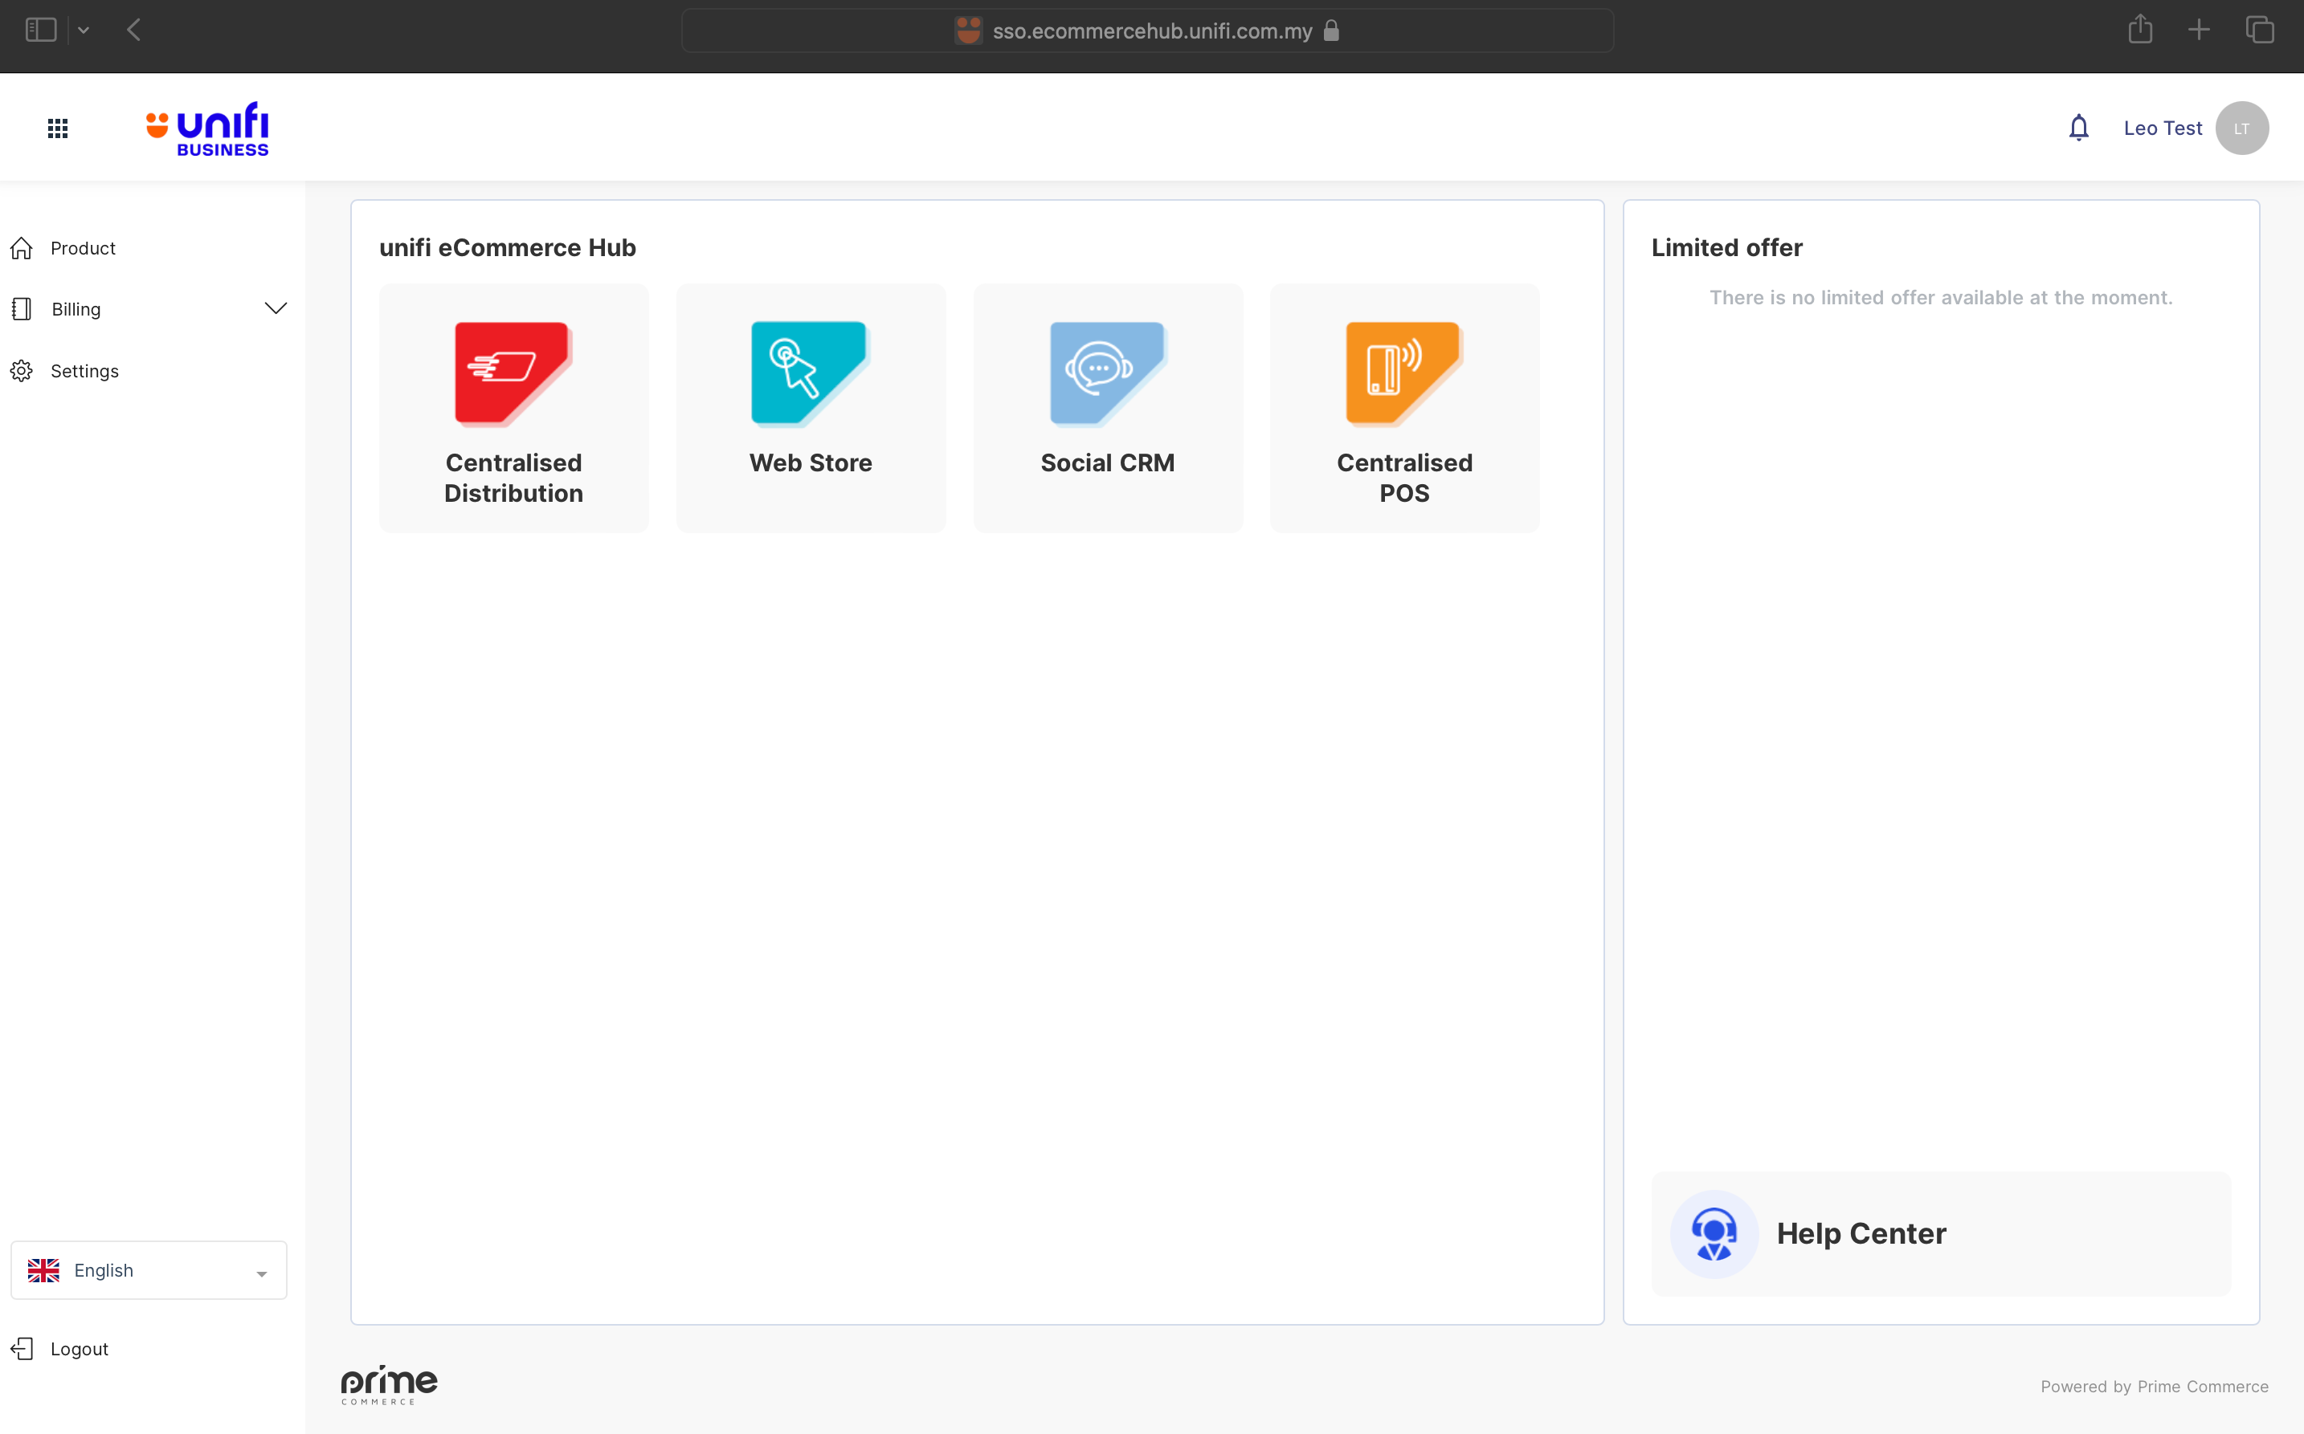Open the apps grid menu icon
Image resolution: width=2304 pixels, height=1434 pixels.
[x=58, y=128]
